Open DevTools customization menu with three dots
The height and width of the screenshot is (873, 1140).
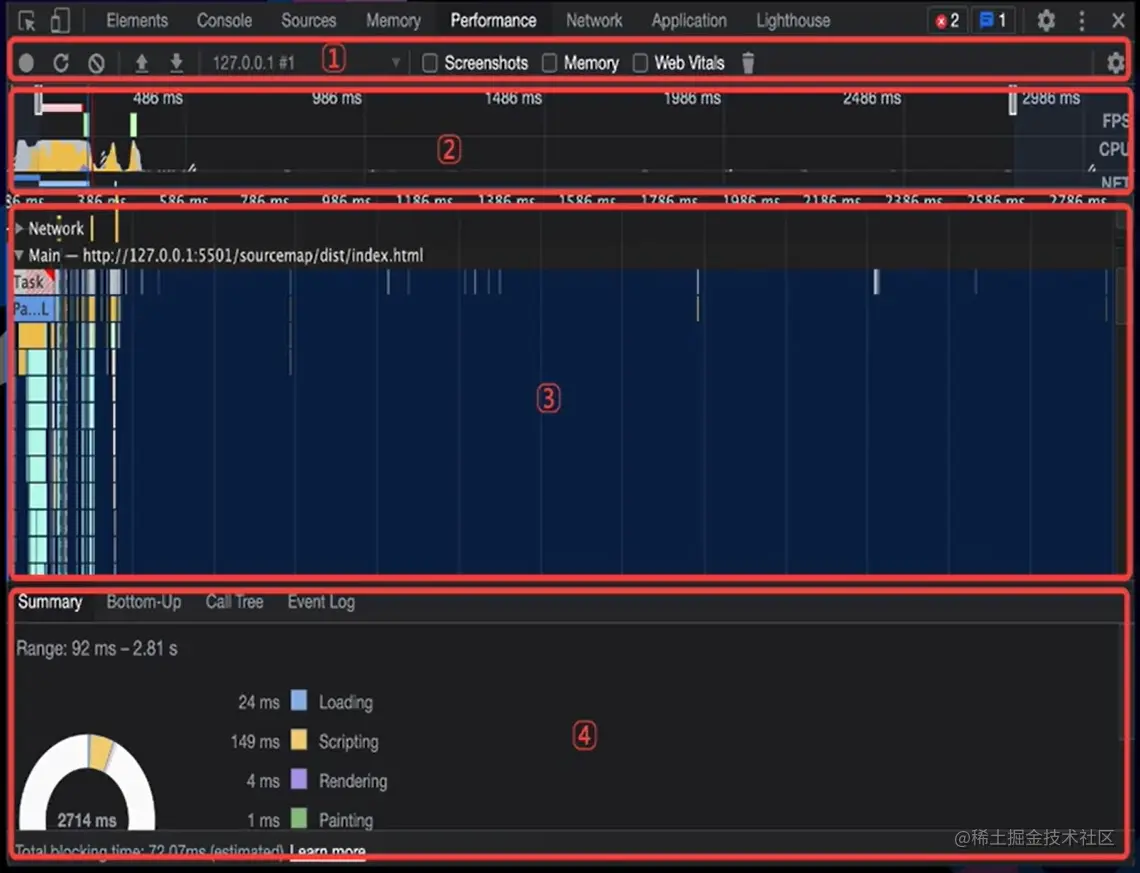[x=1082, y=20]
